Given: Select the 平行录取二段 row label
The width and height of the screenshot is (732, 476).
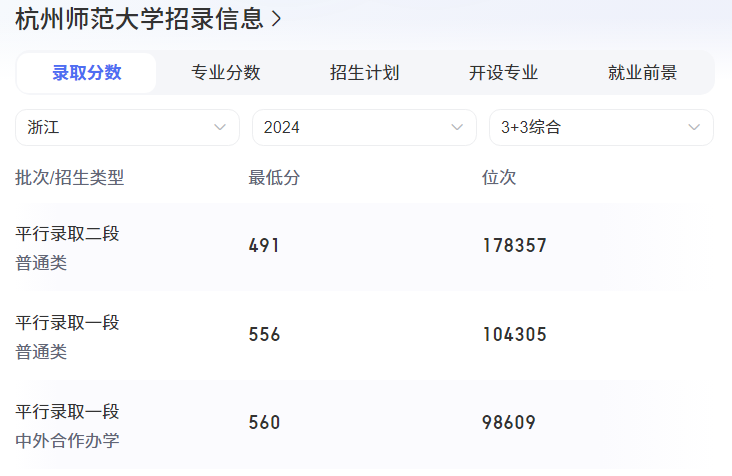Looking at the screenshot, I should click(67, 234).
